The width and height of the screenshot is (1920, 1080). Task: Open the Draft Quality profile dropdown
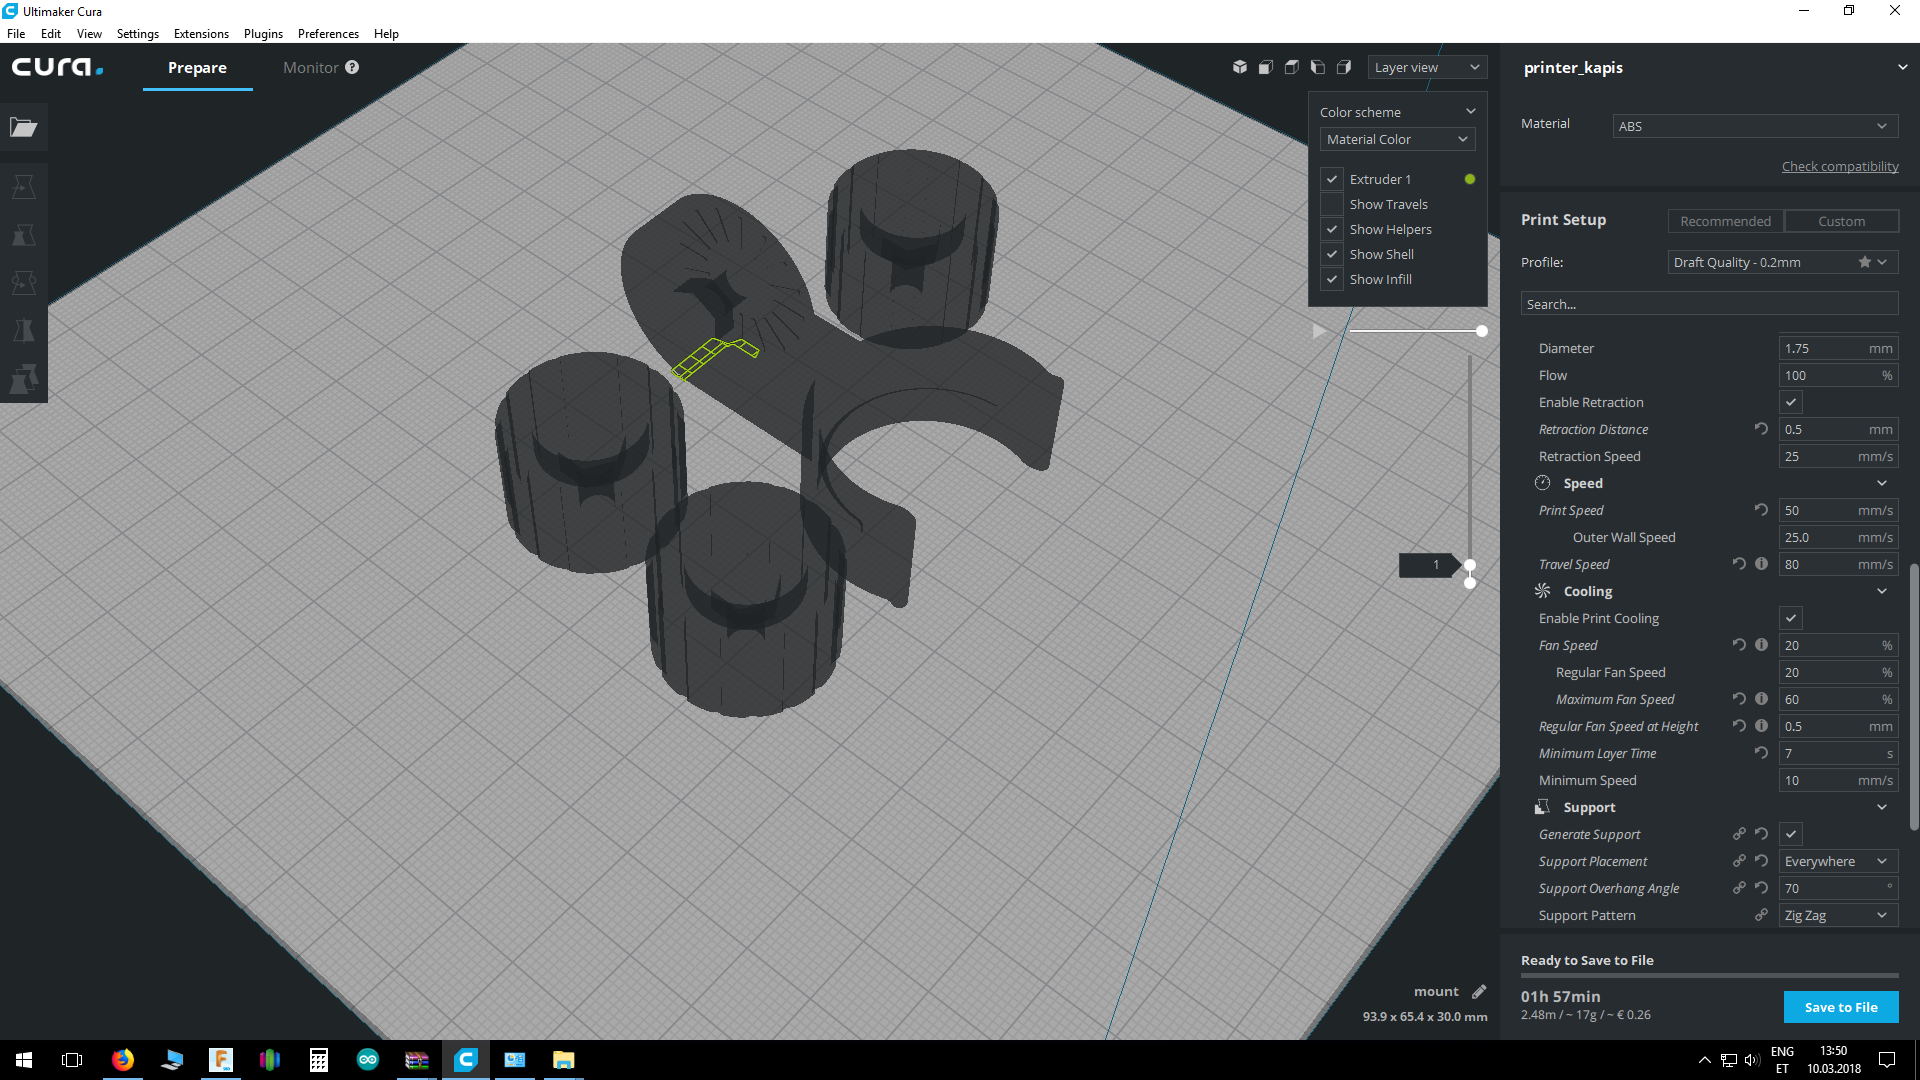(1783, 262)
